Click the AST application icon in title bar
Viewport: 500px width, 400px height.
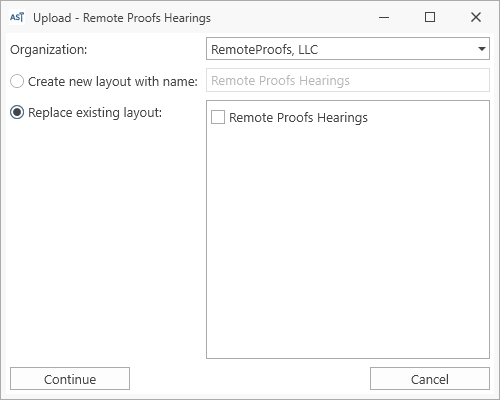tap(17, 17)
